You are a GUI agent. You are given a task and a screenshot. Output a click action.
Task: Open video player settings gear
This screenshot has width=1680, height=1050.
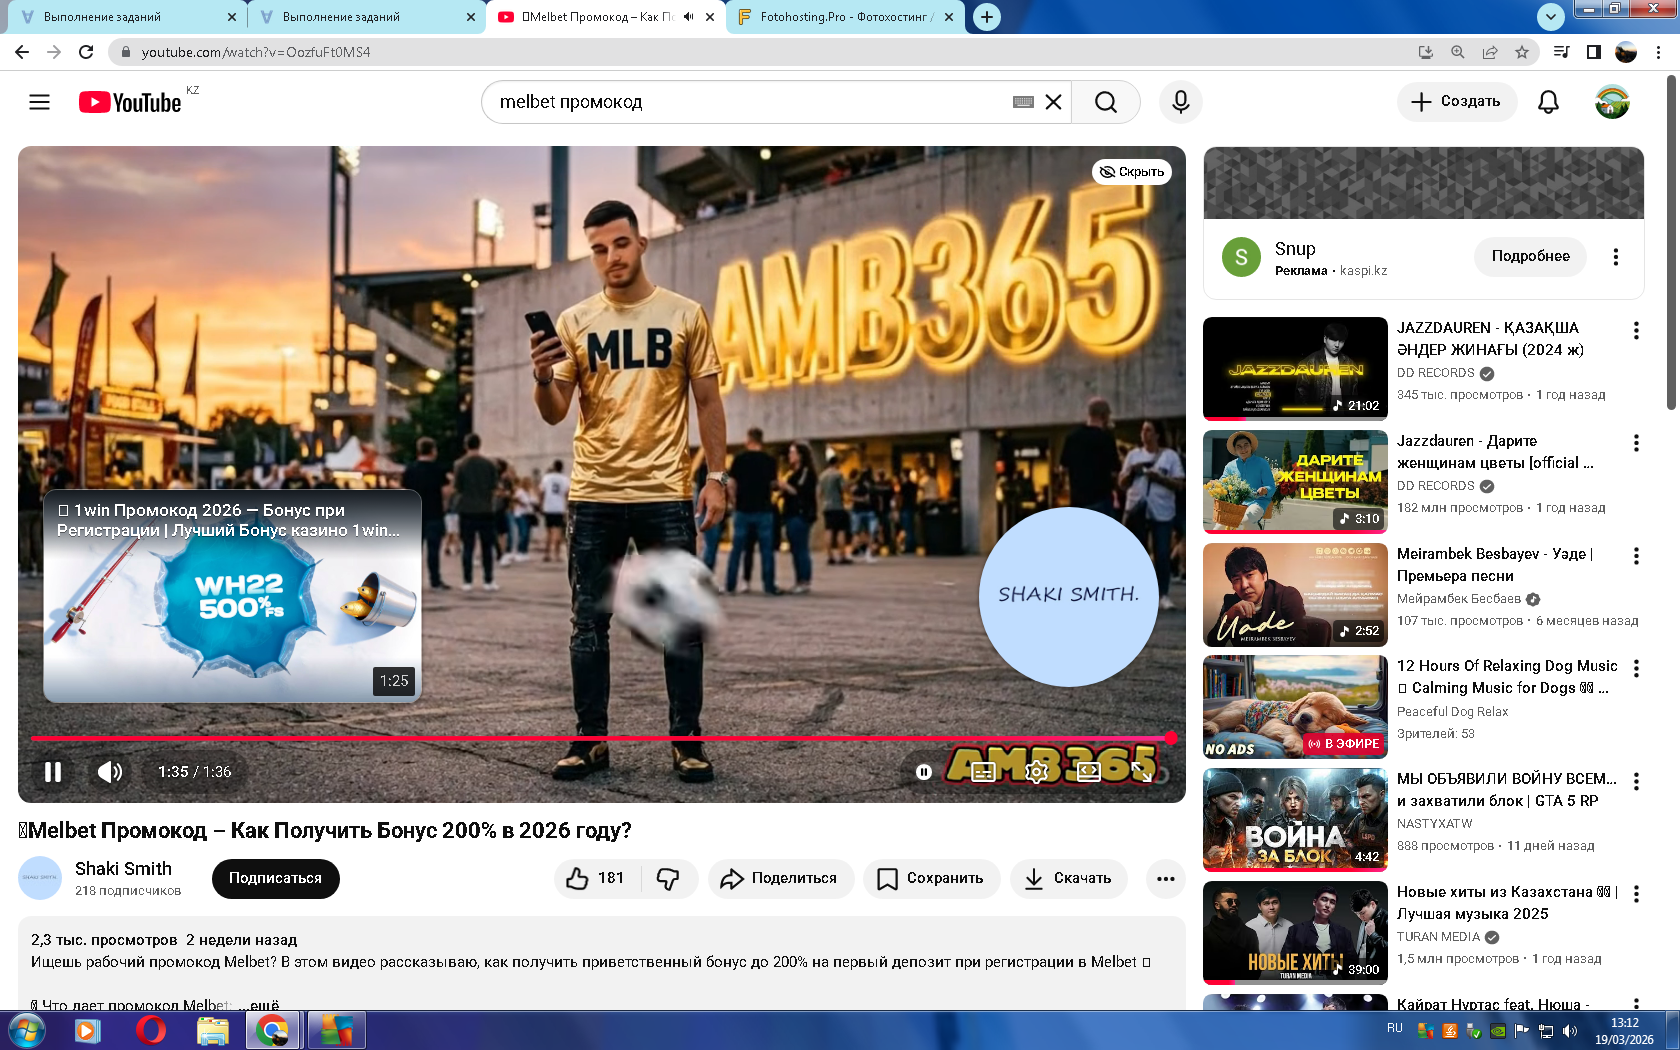point(1036,772)
